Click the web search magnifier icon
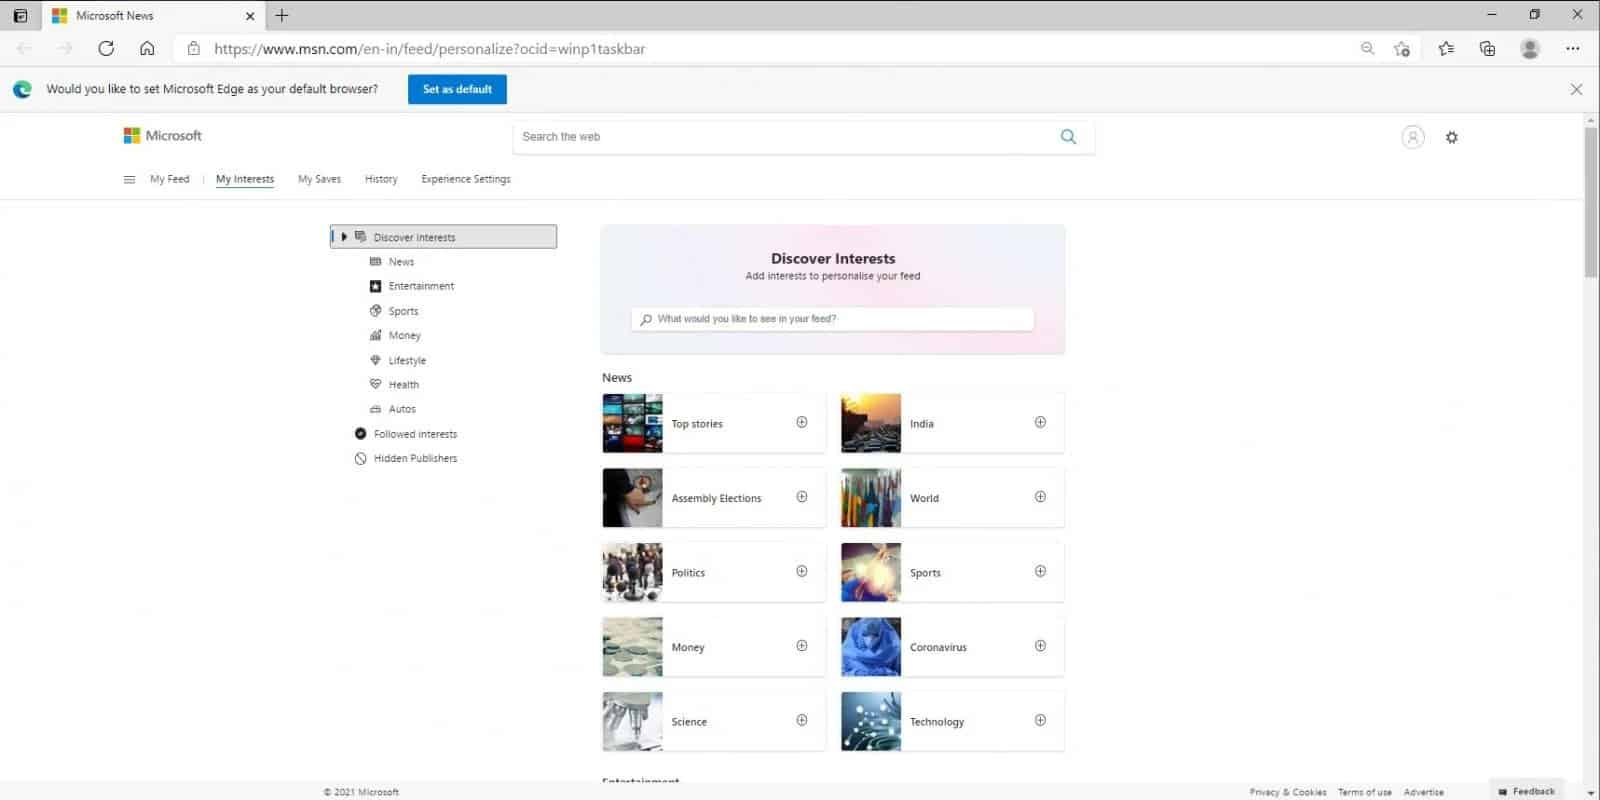The image size is (1600, 800). click(x=1068, y=137)
